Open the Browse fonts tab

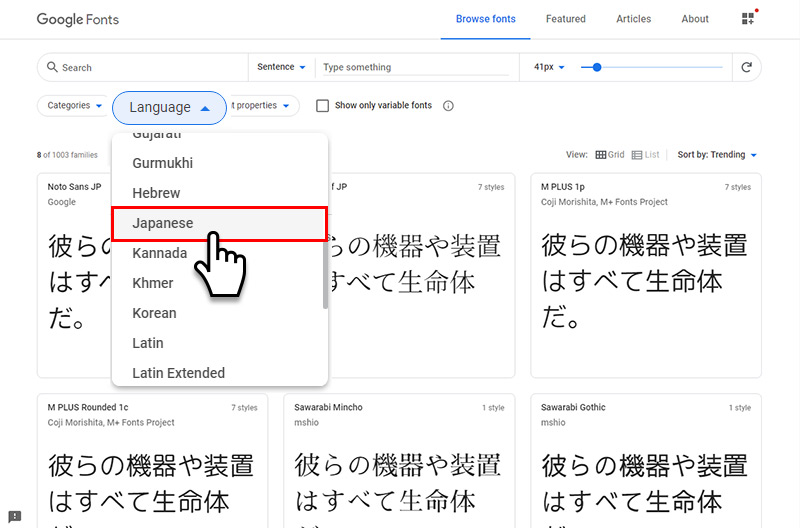[x=486, y=19]
